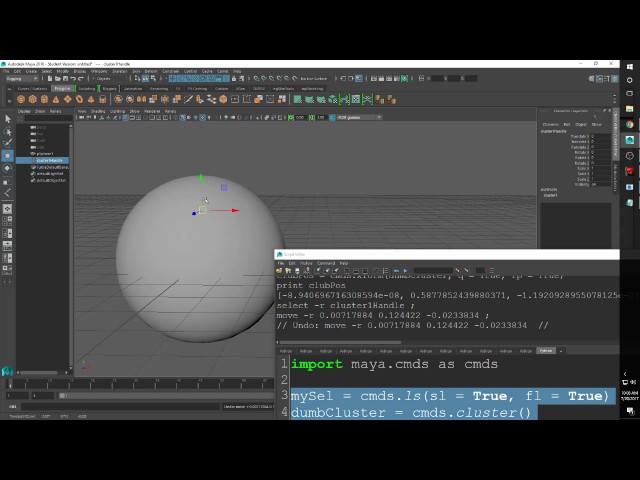This screenshot has height=480, width=640.
Task: Toggle the lock selection padlock icon
Action: pyautogui.click(x=234, y=78)
